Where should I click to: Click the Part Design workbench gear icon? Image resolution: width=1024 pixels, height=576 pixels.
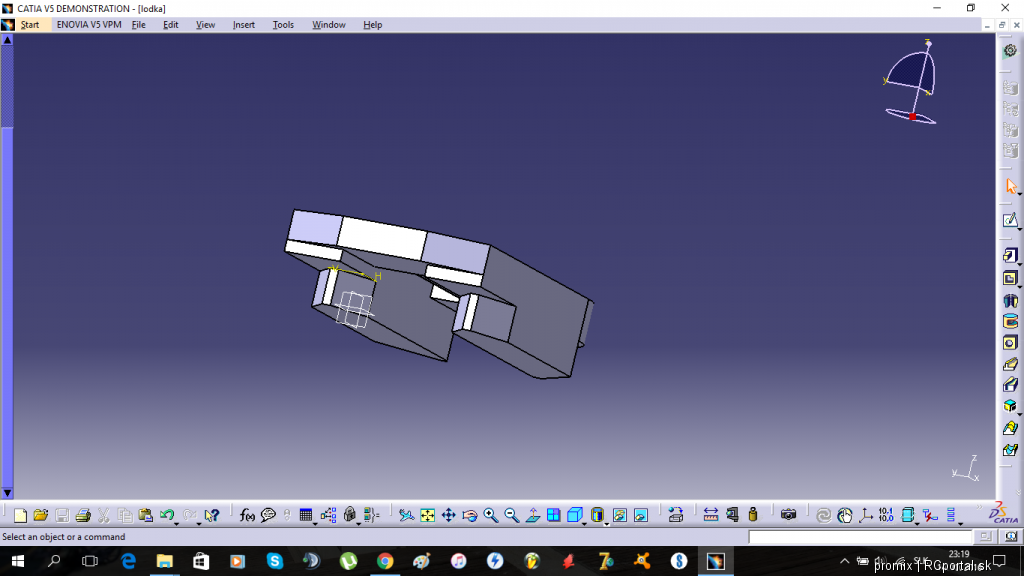pos(1010,50)
